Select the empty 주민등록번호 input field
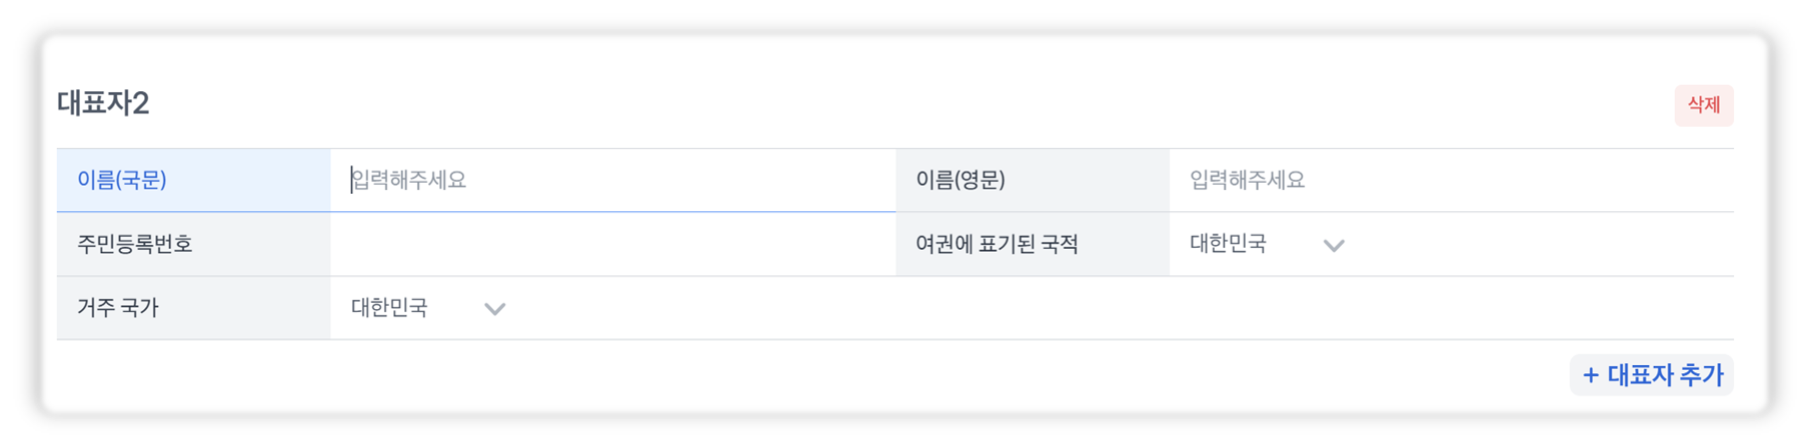Image resolution: width=1810 pixels, height=448 pixels. tap(612, 244)
